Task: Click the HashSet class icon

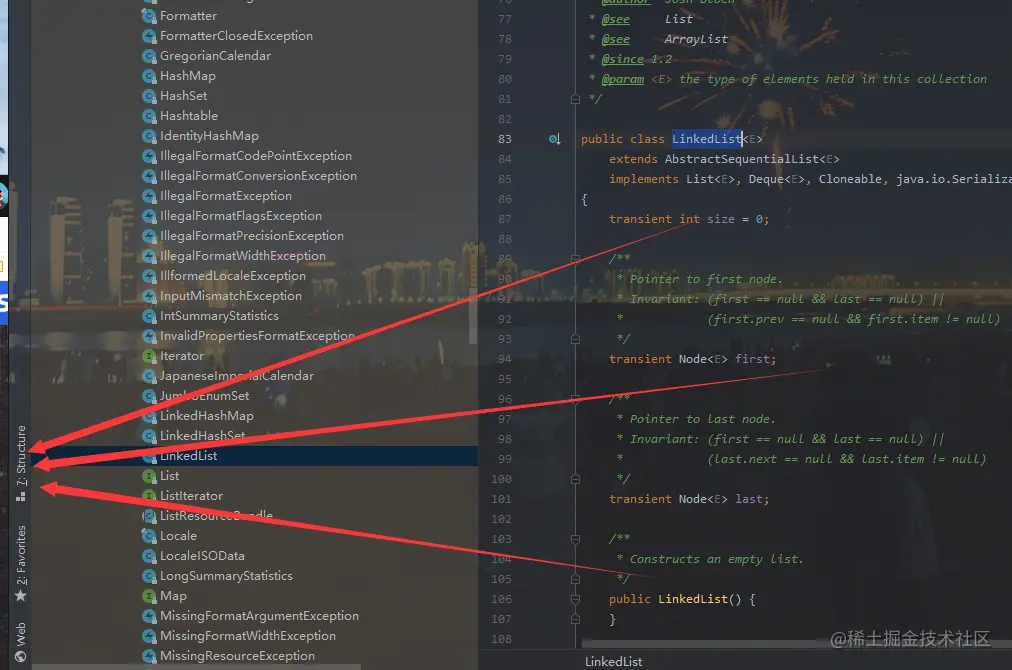Action: coord(149,96)
